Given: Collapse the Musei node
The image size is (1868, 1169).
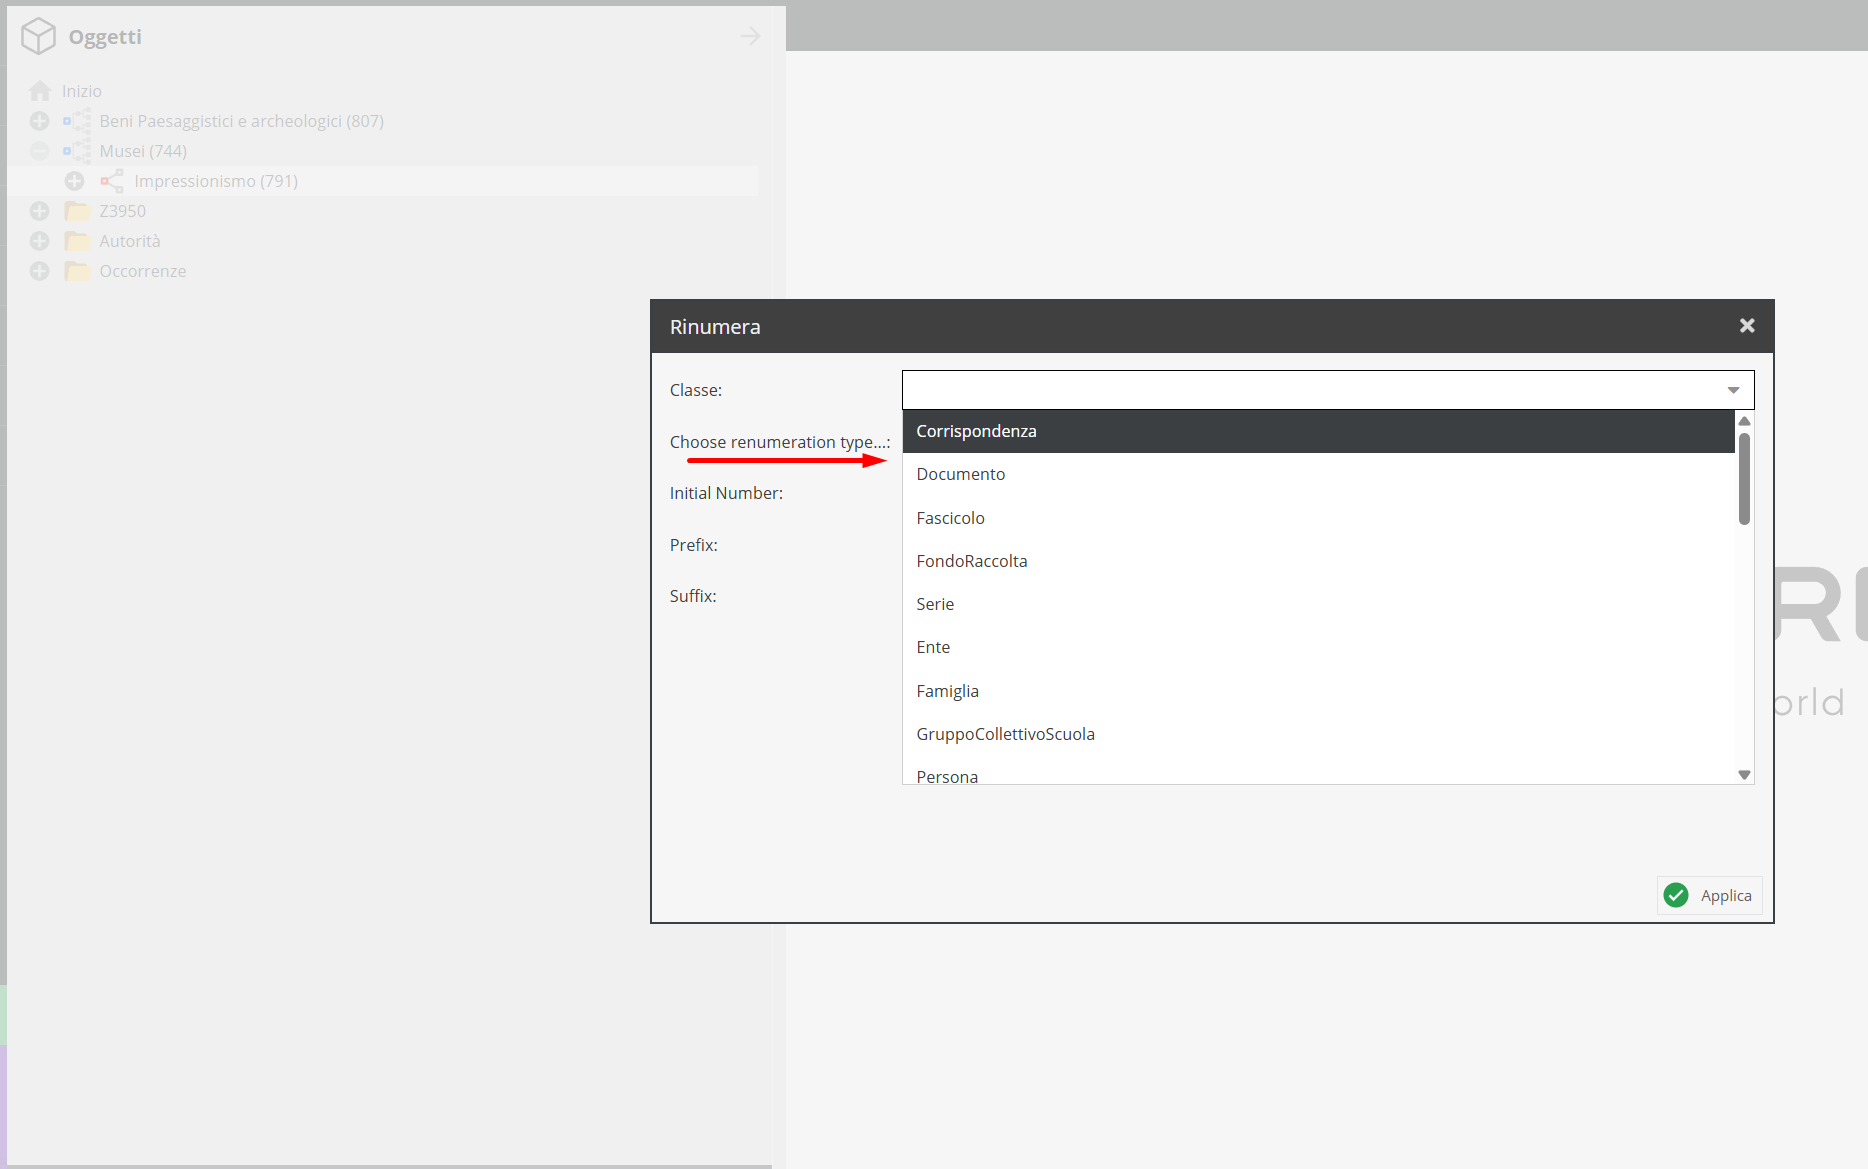Looking at the screenshot, I should point(39,151).
